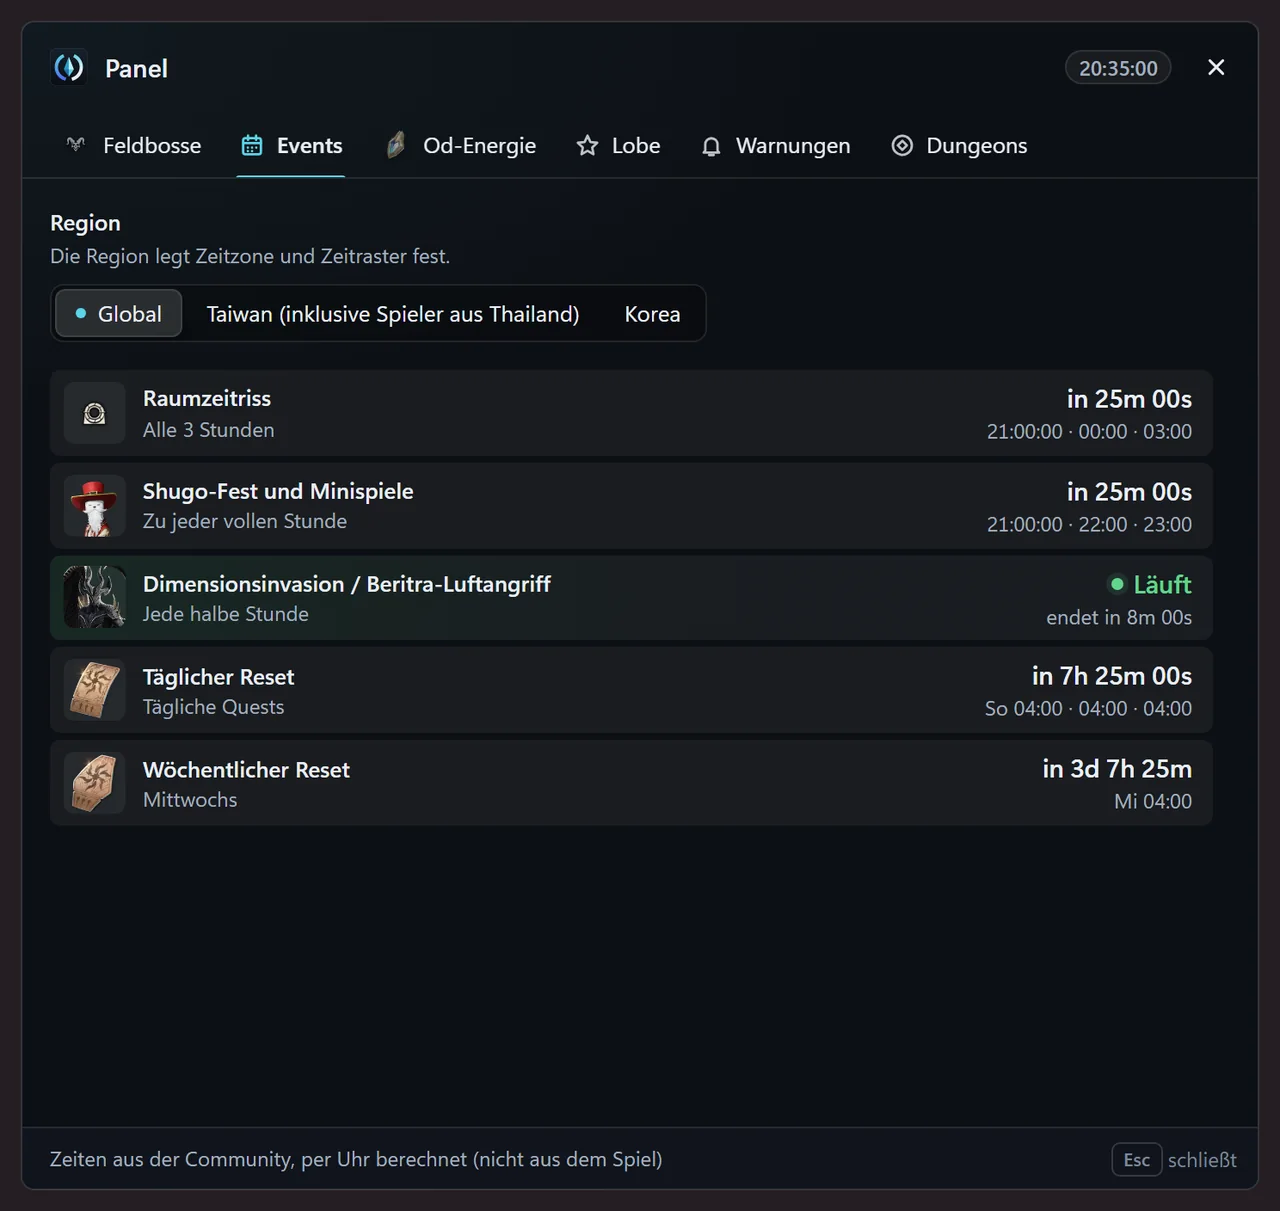This screenshot has height=1211, width=1280.
Task: Select the Global region option
Action: tap(119, 314)
